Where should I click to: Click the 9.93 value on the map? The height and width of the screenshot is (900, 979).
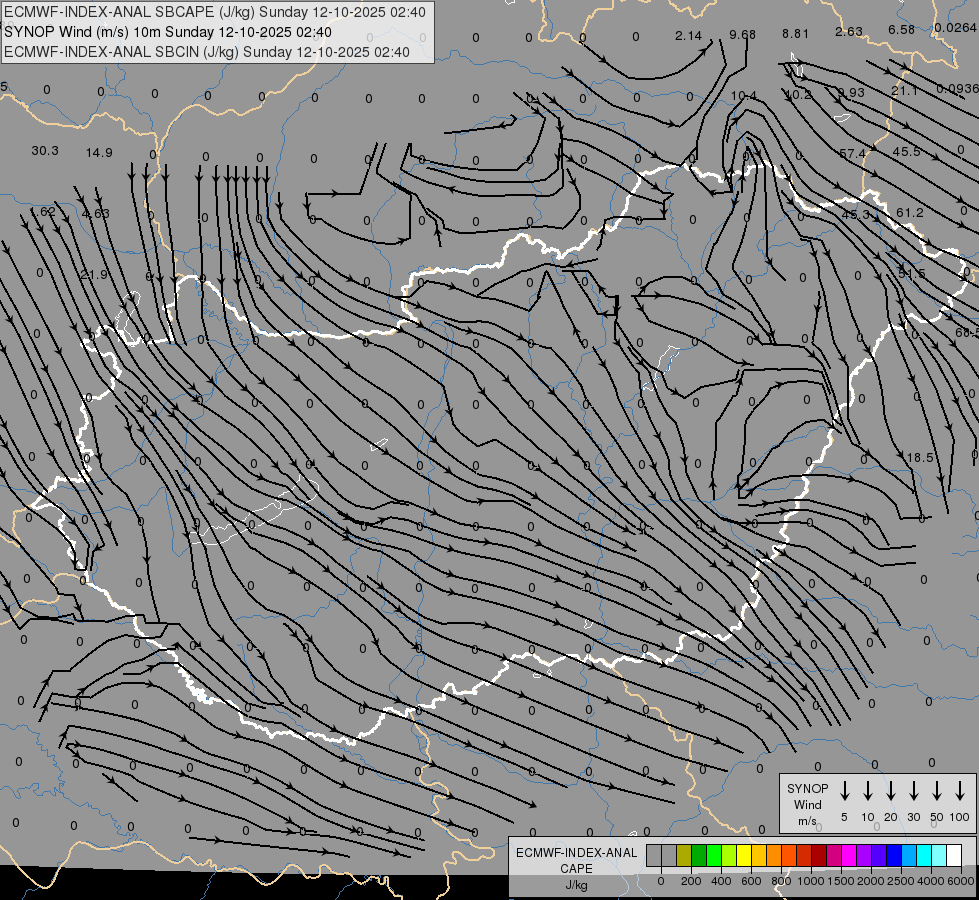pyautogui.click(x=851, y=92)
